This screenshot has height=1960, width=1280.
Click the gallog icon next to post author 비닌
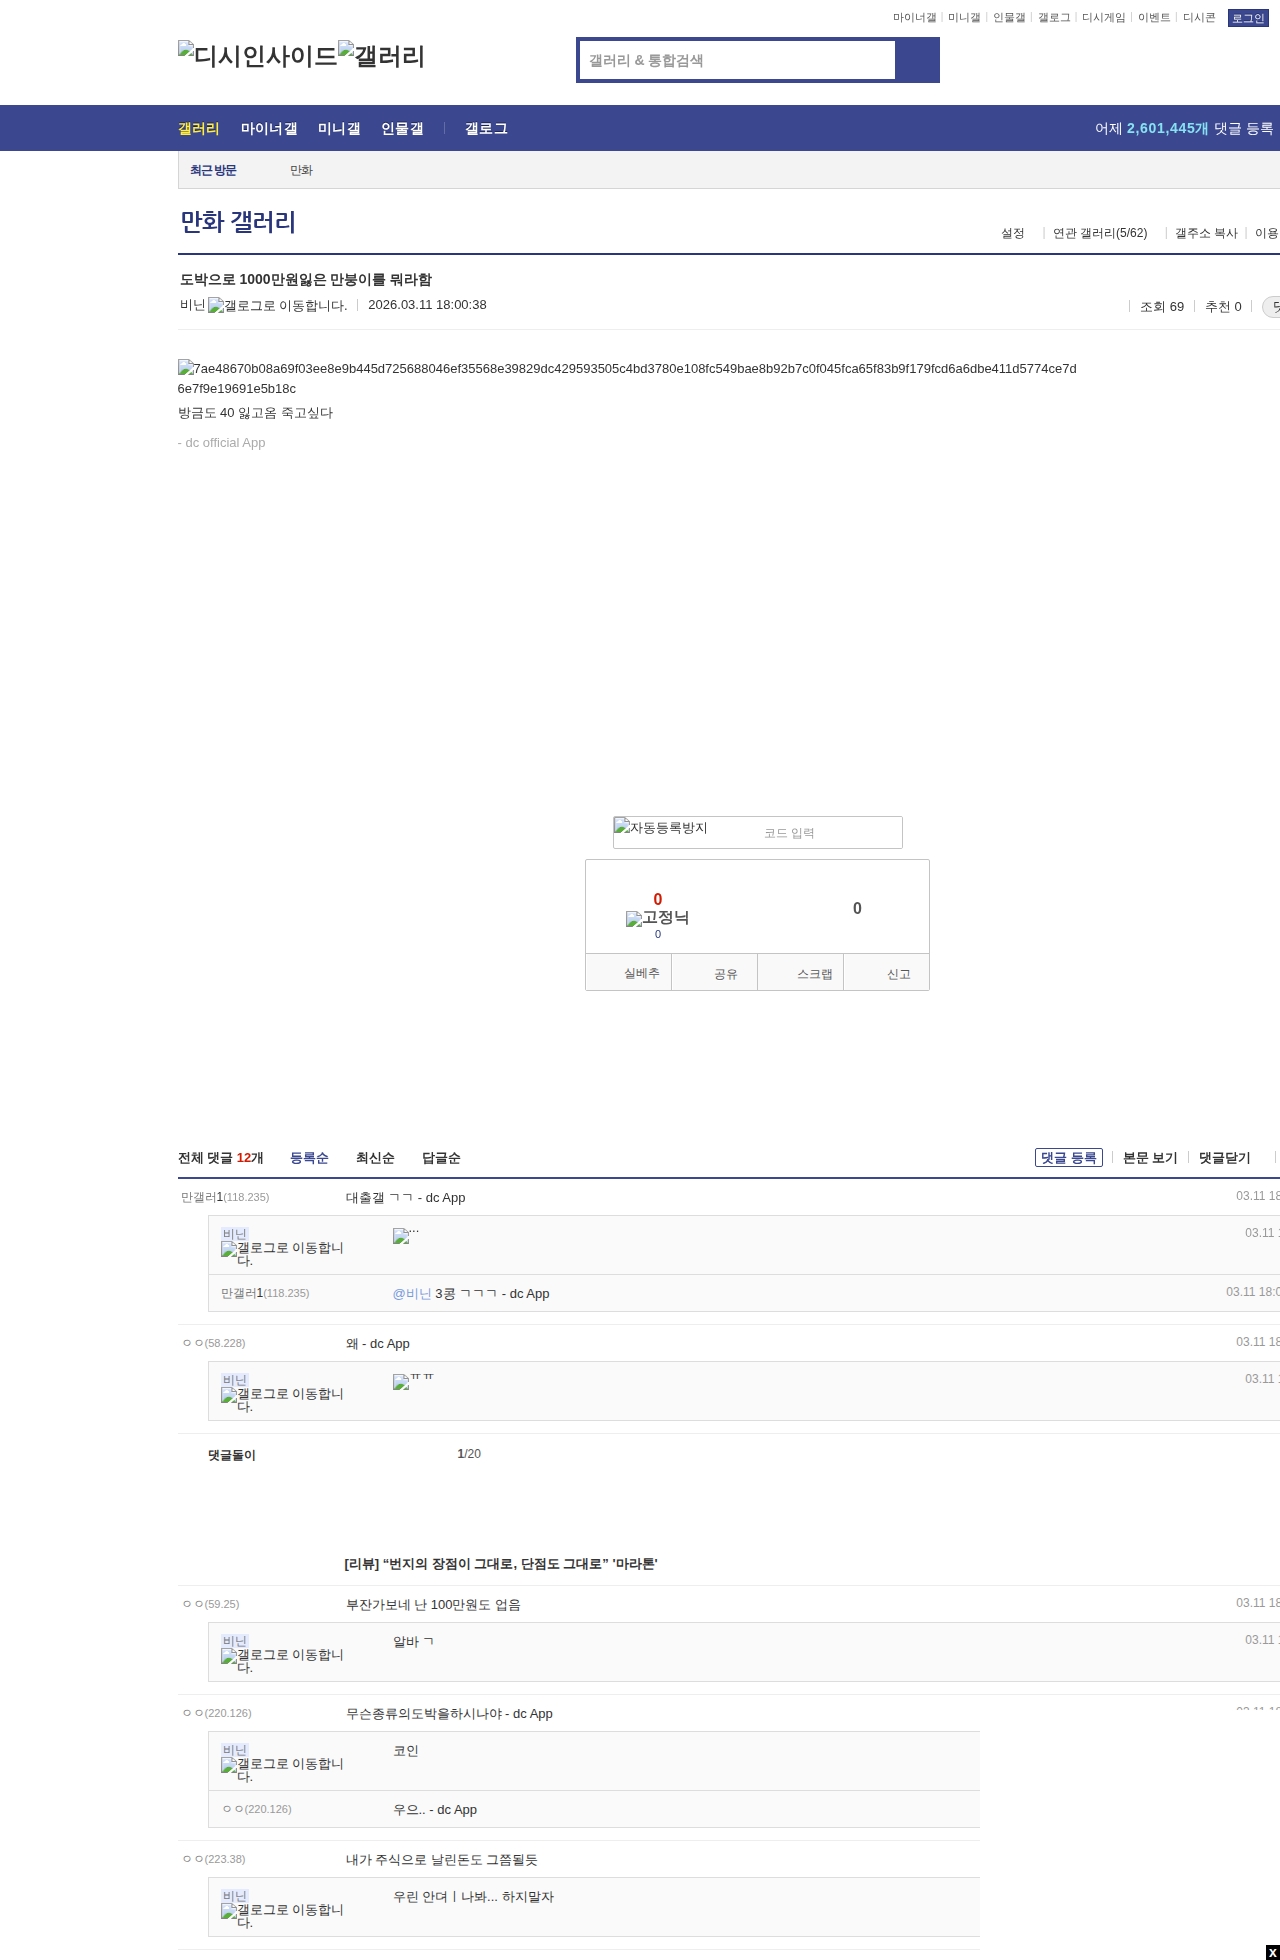(277, 306)
